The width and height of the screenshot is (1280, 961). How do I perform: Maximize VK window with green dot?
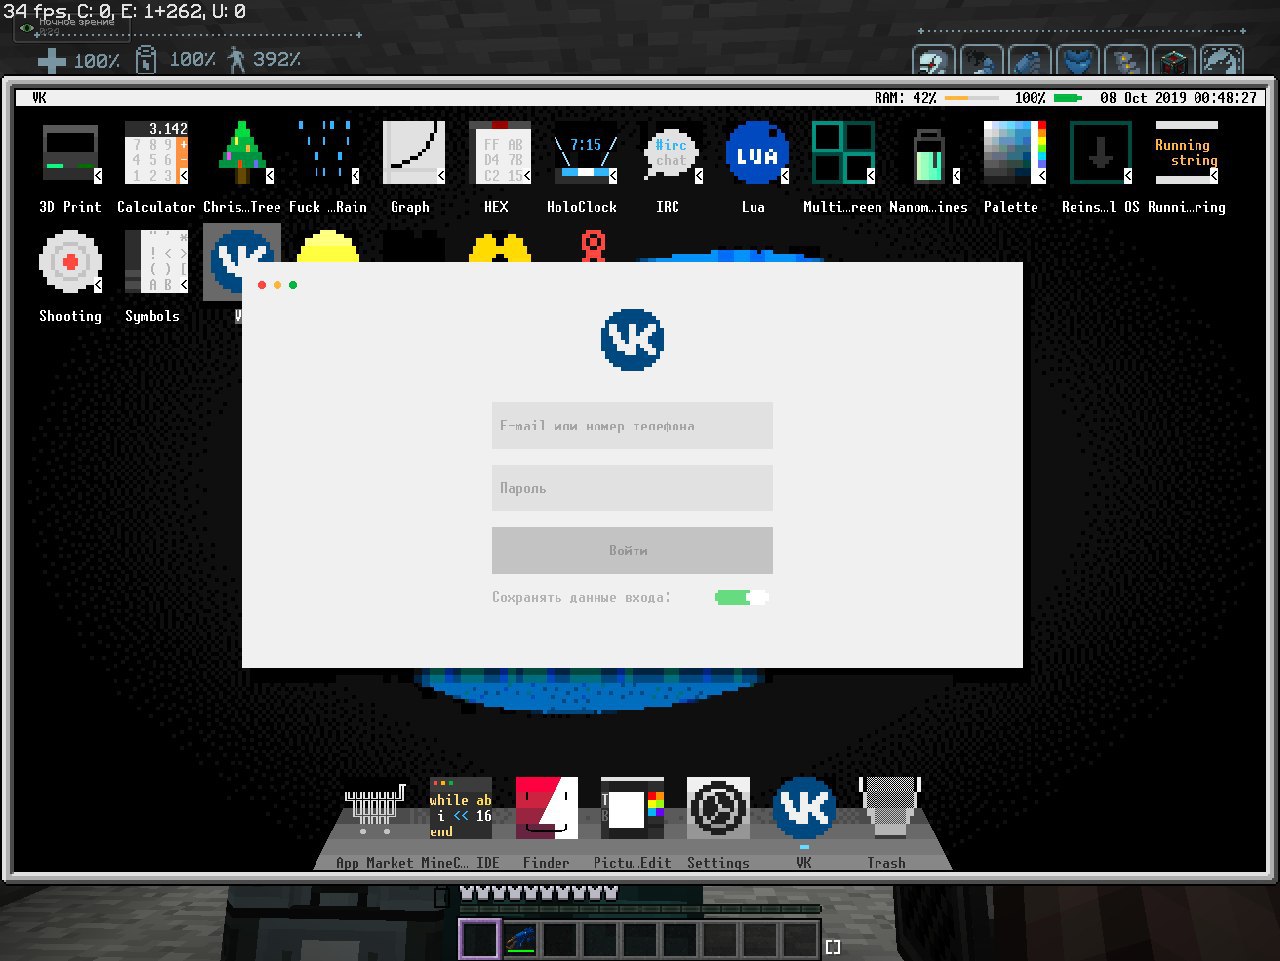[293, 285]
